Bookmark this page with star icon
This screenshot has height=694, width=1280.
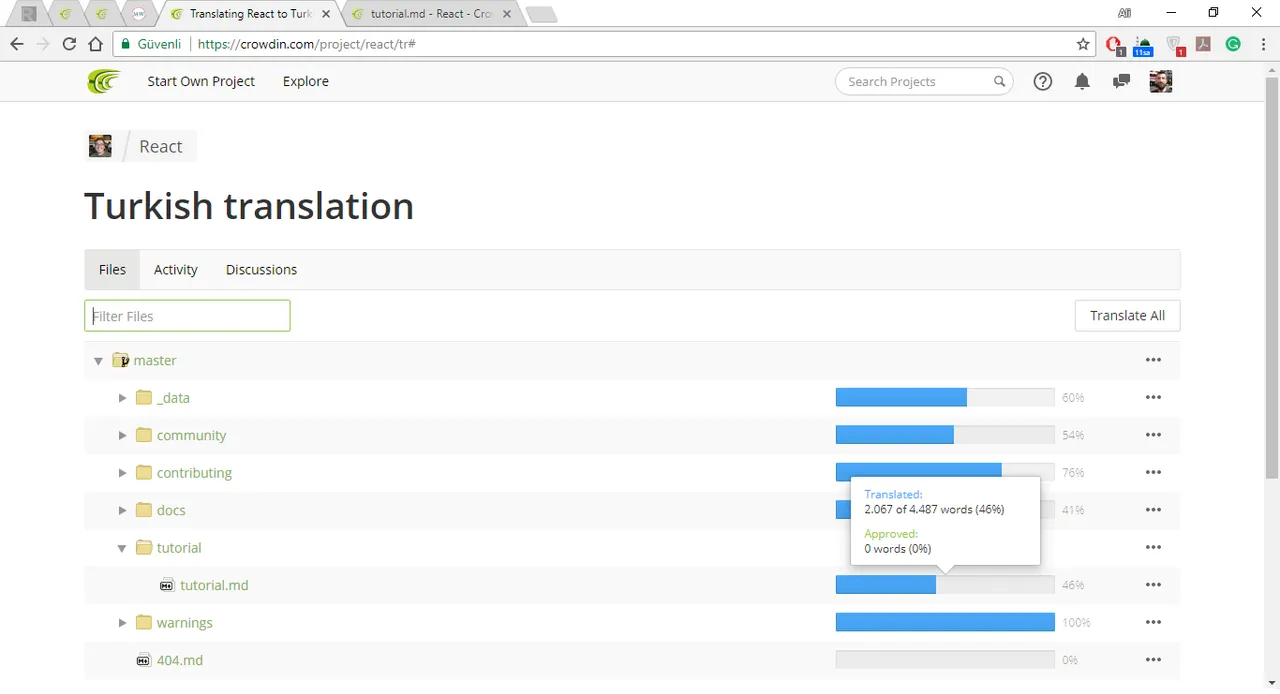click(1083, 44)
